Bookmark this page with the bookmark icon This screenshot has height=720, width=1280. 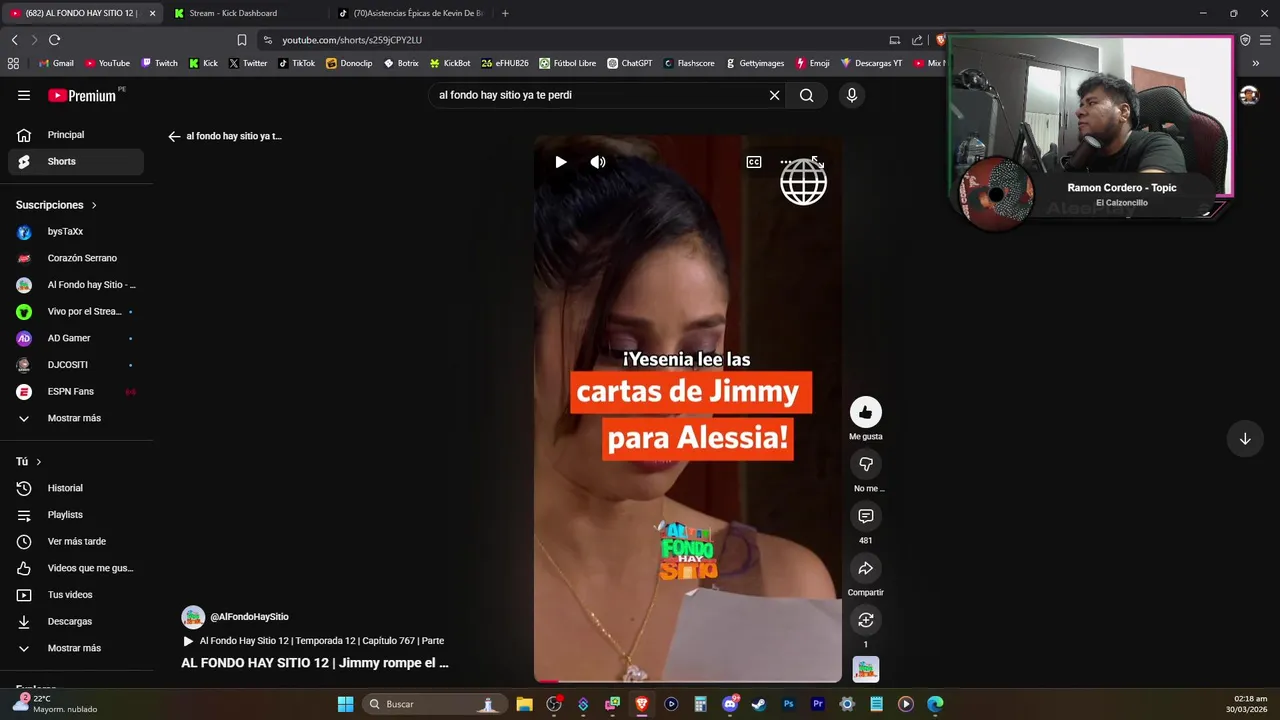click(x=241, y=40)
